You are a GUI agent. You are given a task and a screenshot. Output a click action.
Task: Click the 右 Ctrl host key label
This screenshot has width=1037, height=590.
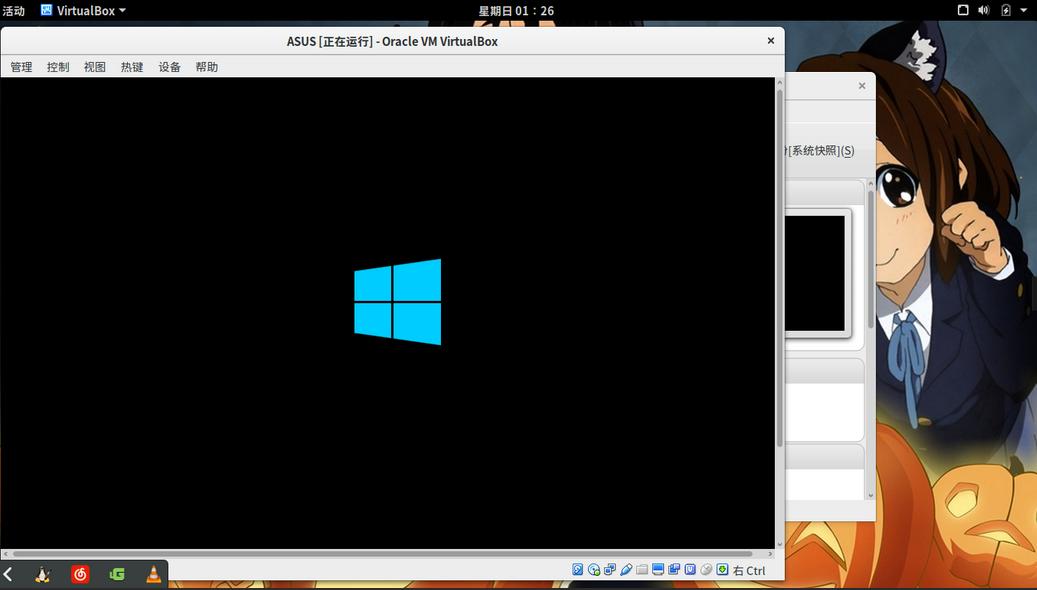click(749, 571)
